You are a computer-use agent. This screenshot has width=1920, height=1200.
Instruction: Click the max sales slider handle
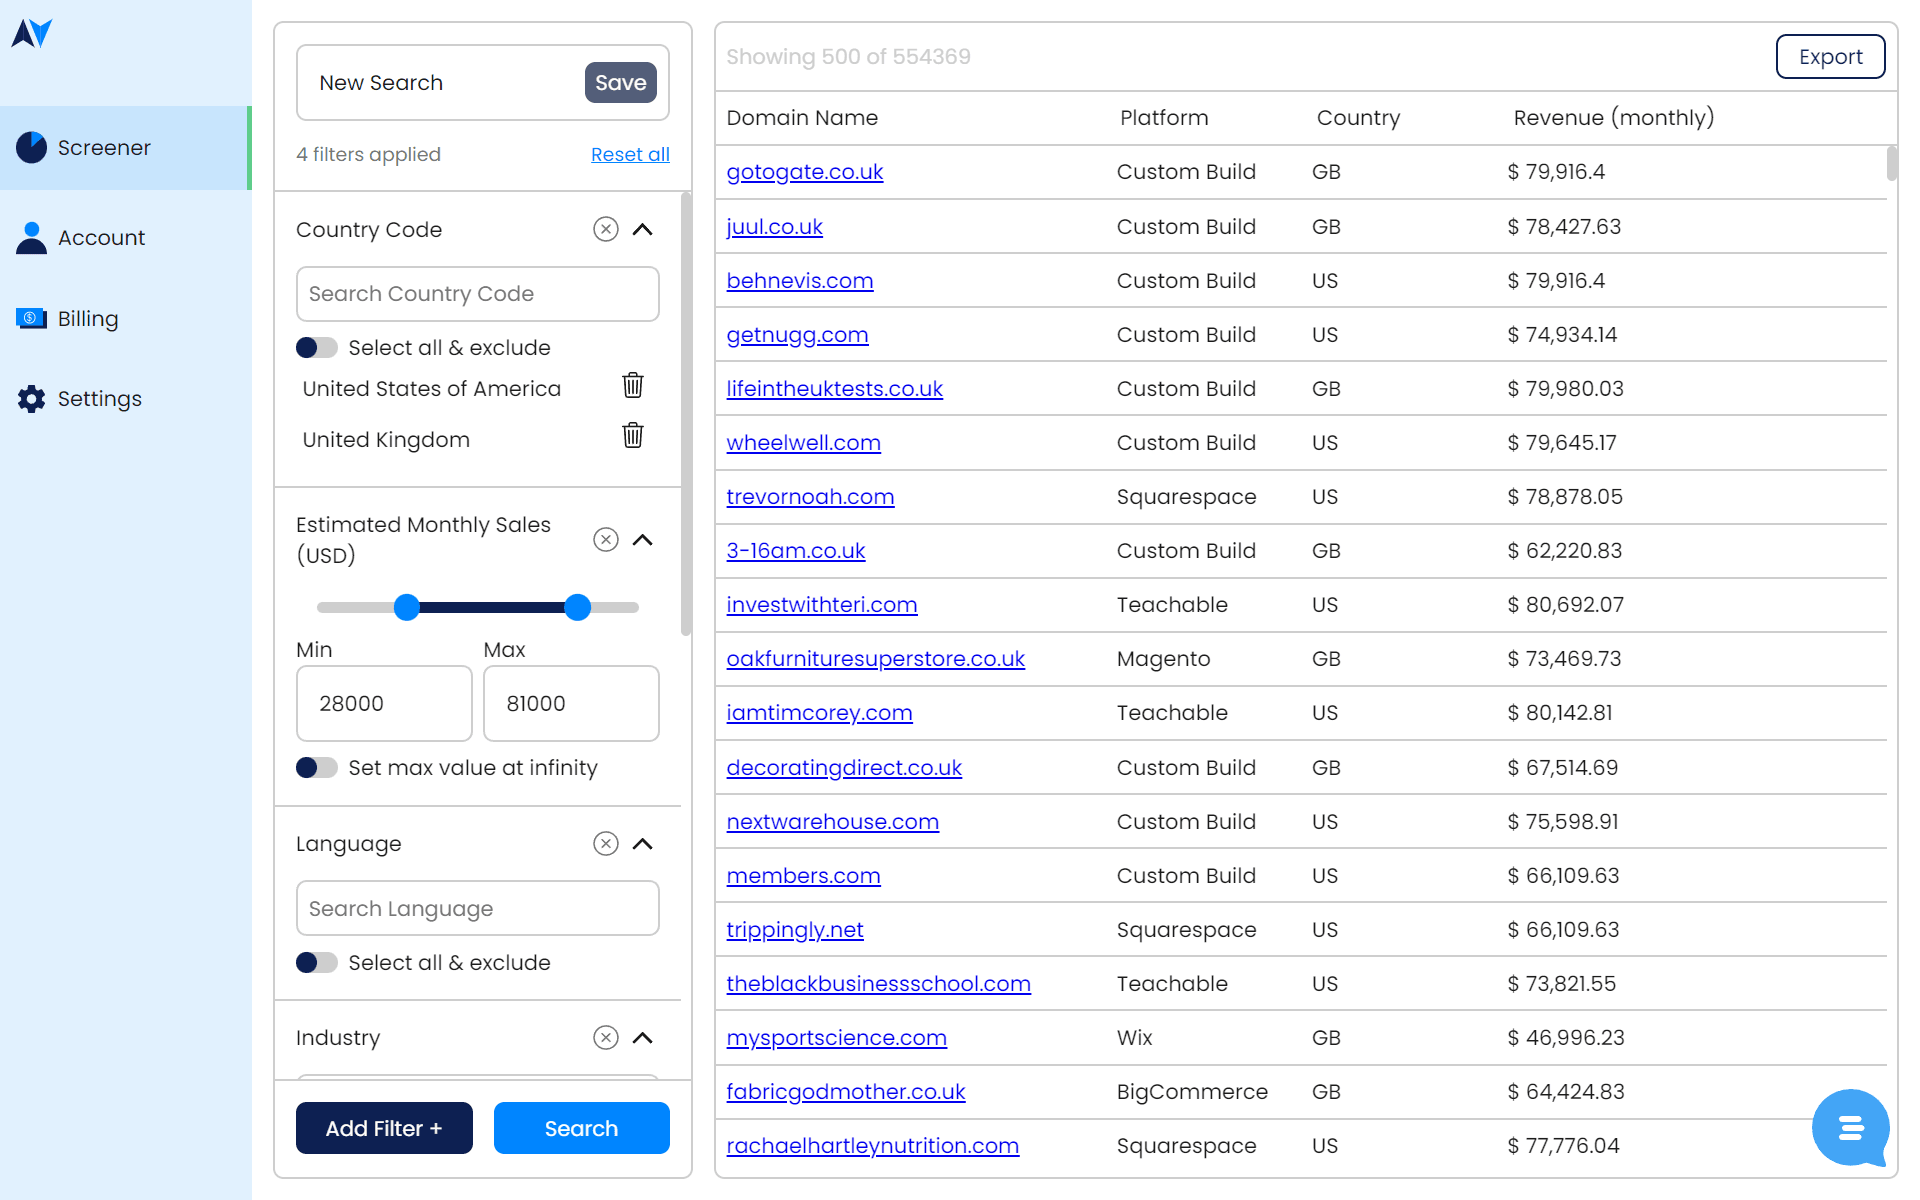point(578,607)
